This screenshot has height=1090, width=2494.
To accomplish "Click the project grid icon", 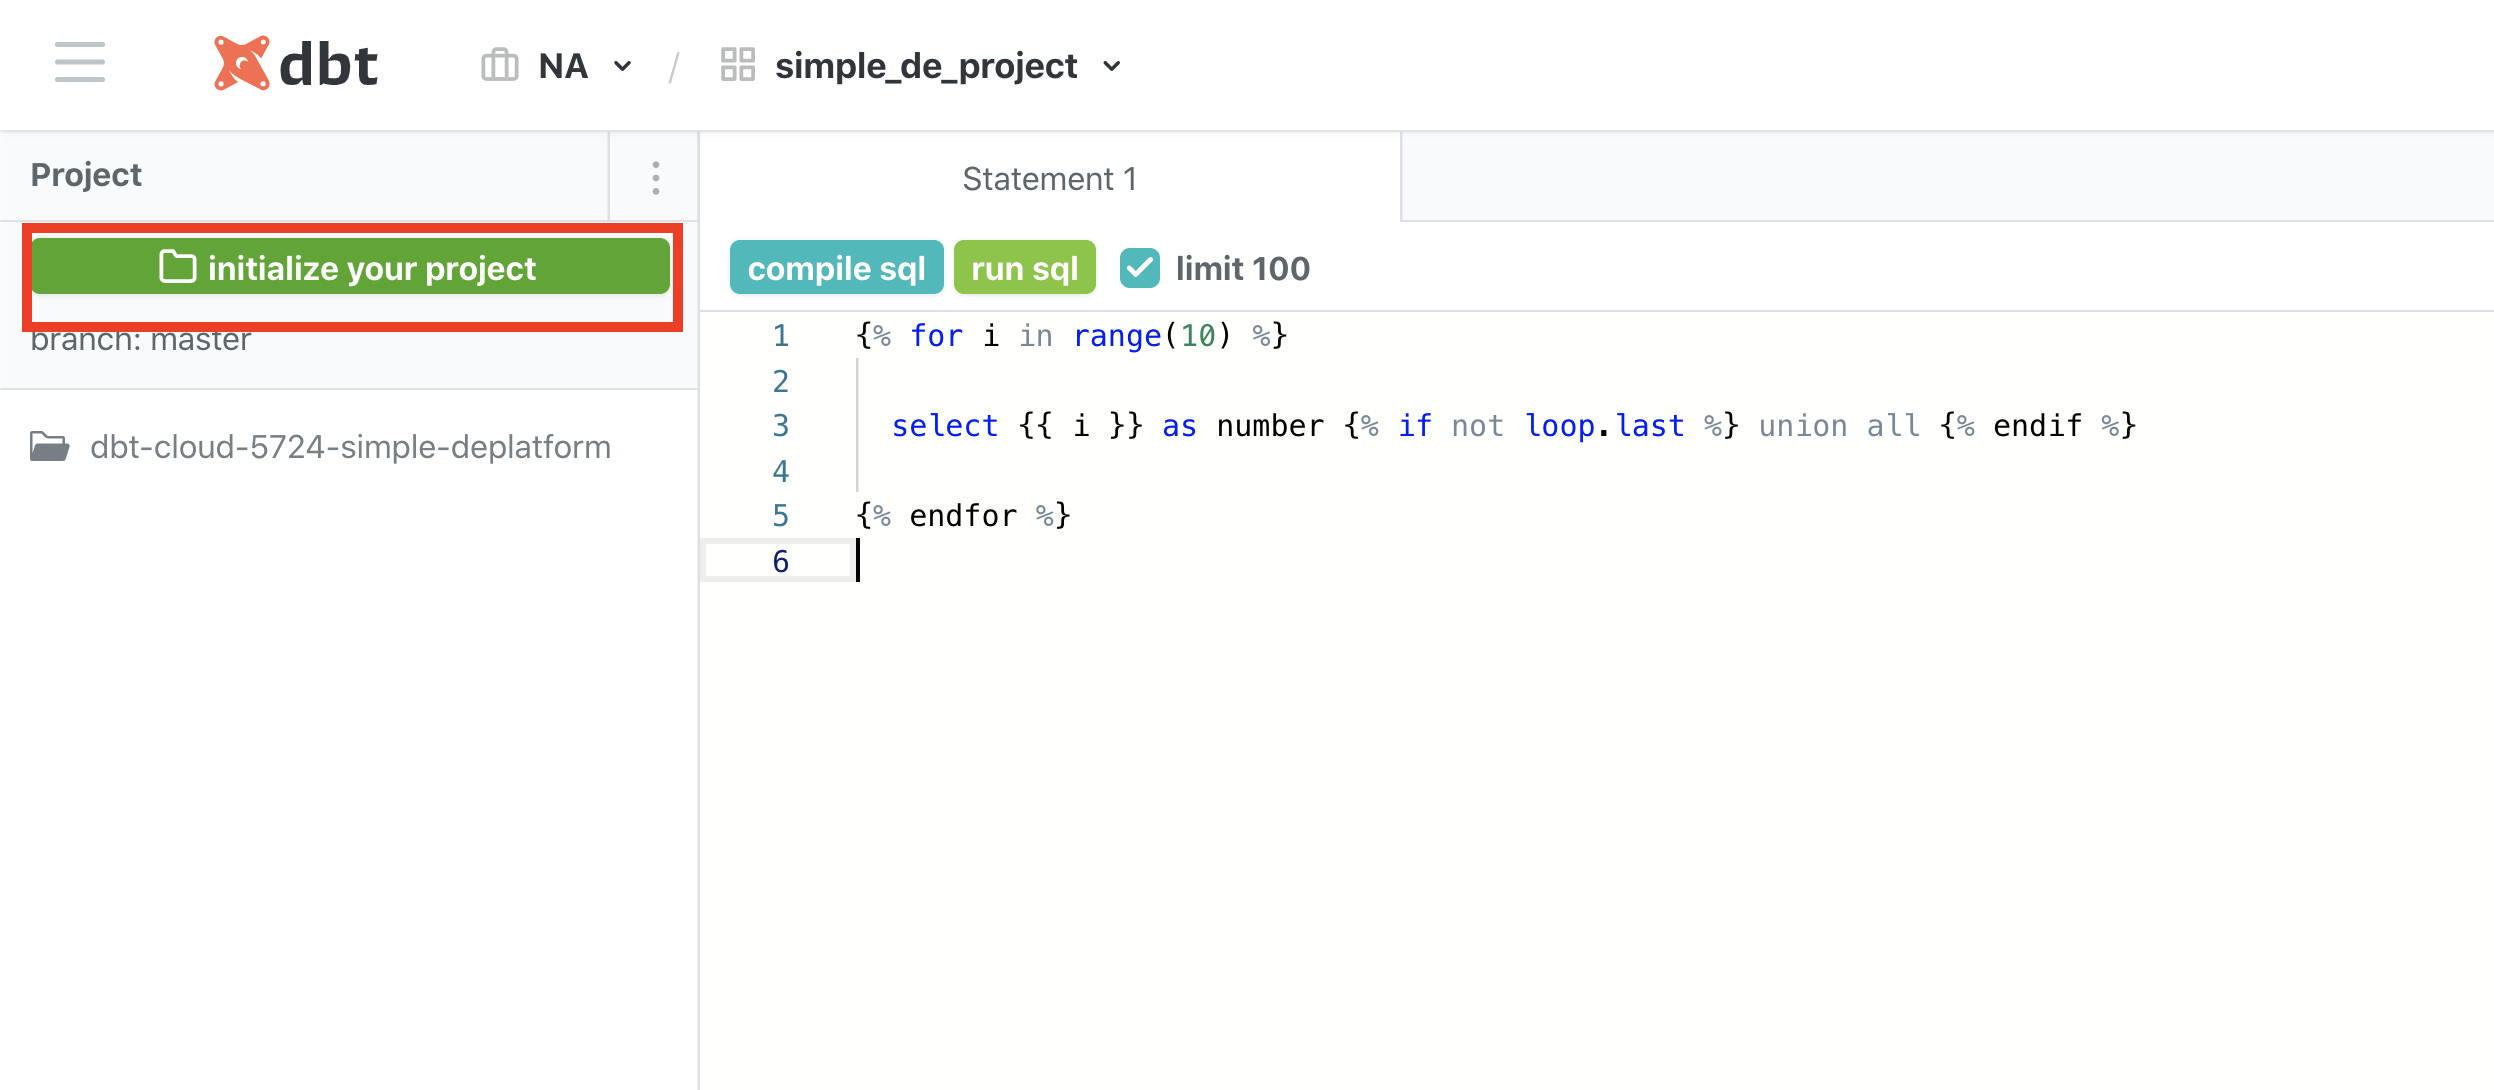I will tap(737, 65).
